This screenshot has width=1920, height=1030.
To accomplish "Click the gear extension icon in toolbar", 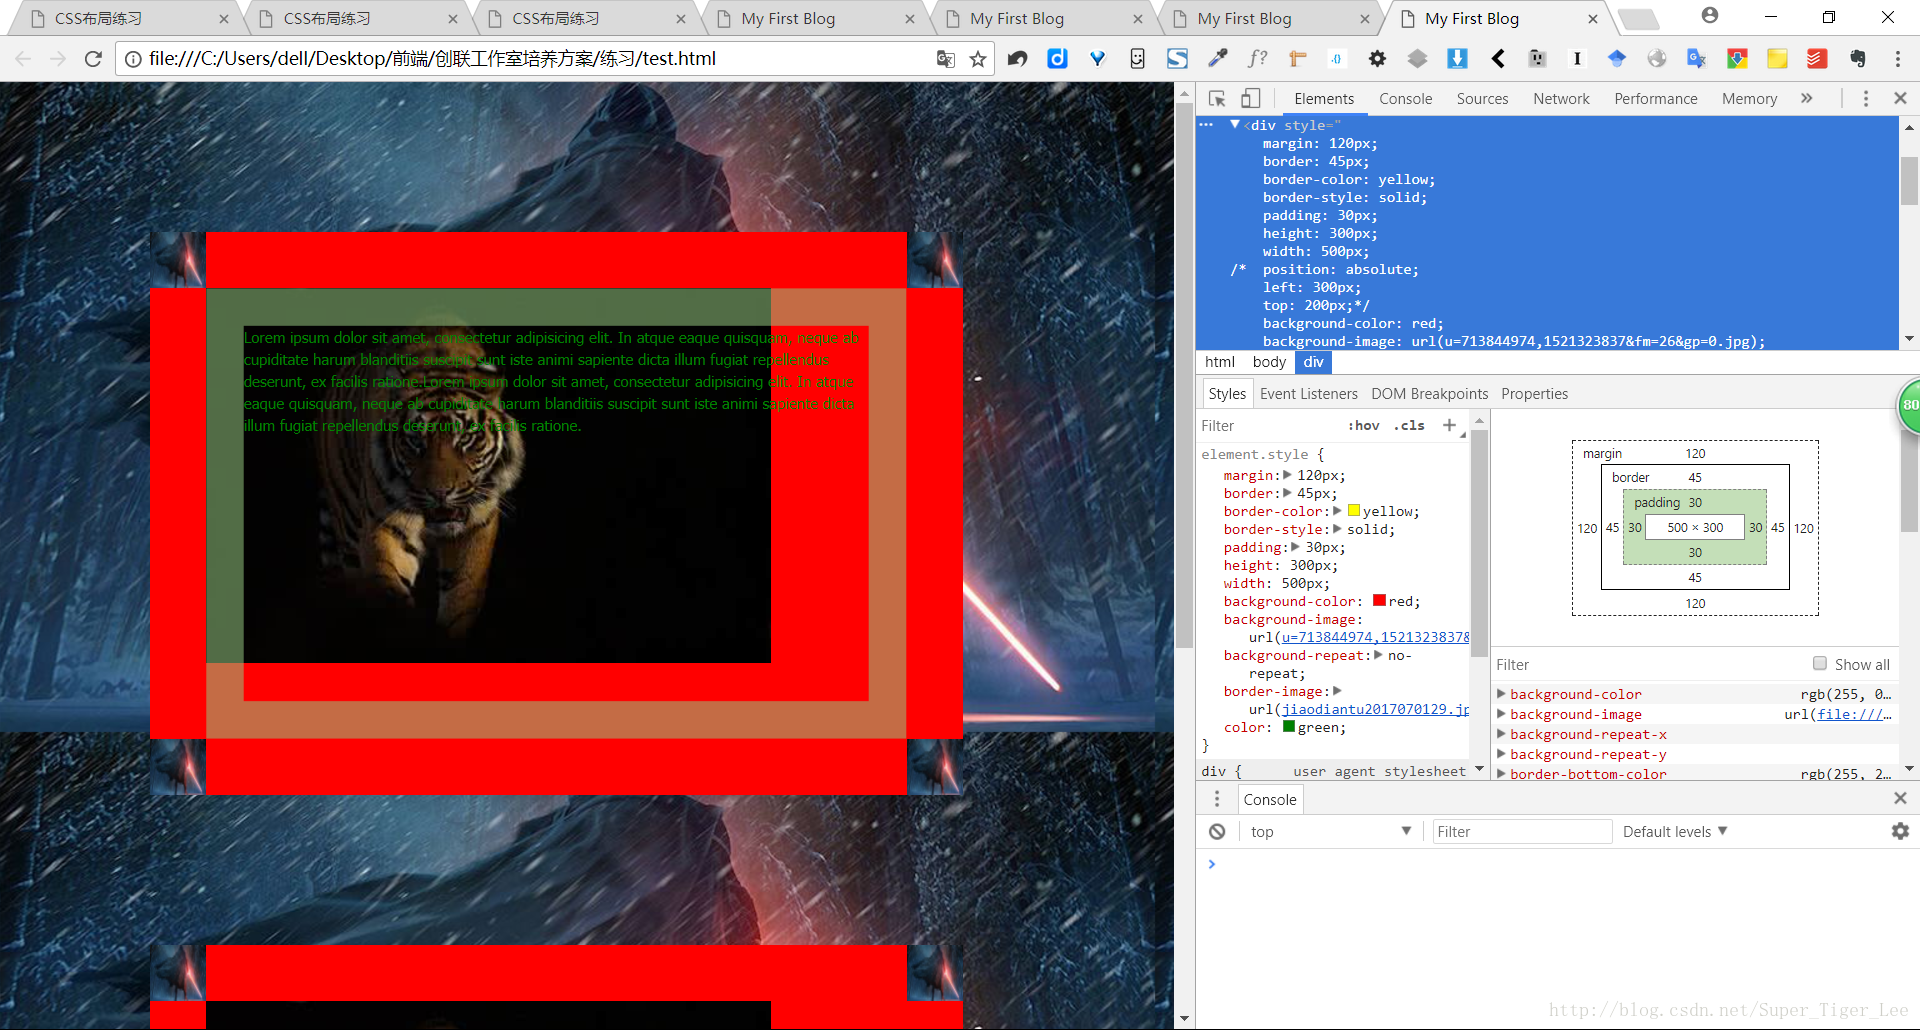I will pos(1377,59).
